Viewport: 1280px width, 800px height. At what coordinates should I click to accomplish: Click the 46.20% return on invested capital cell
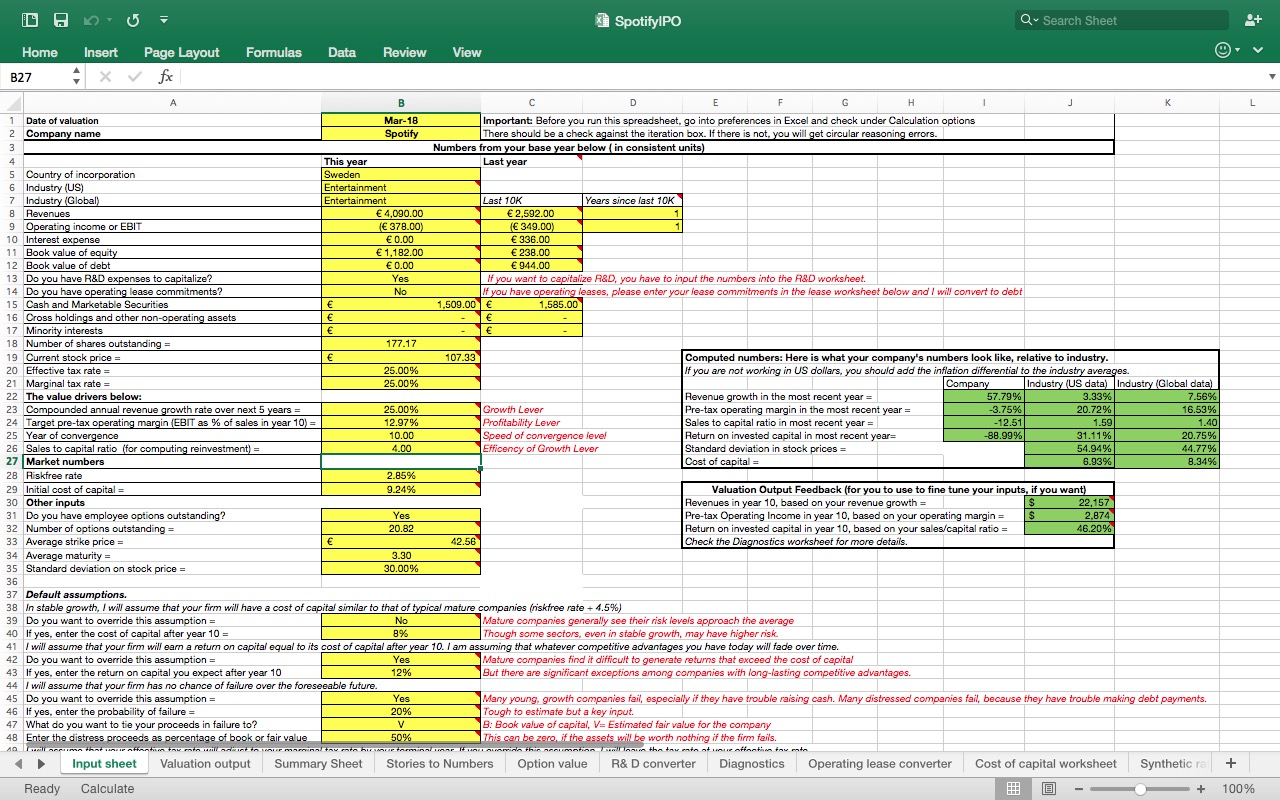[1070, 528]
